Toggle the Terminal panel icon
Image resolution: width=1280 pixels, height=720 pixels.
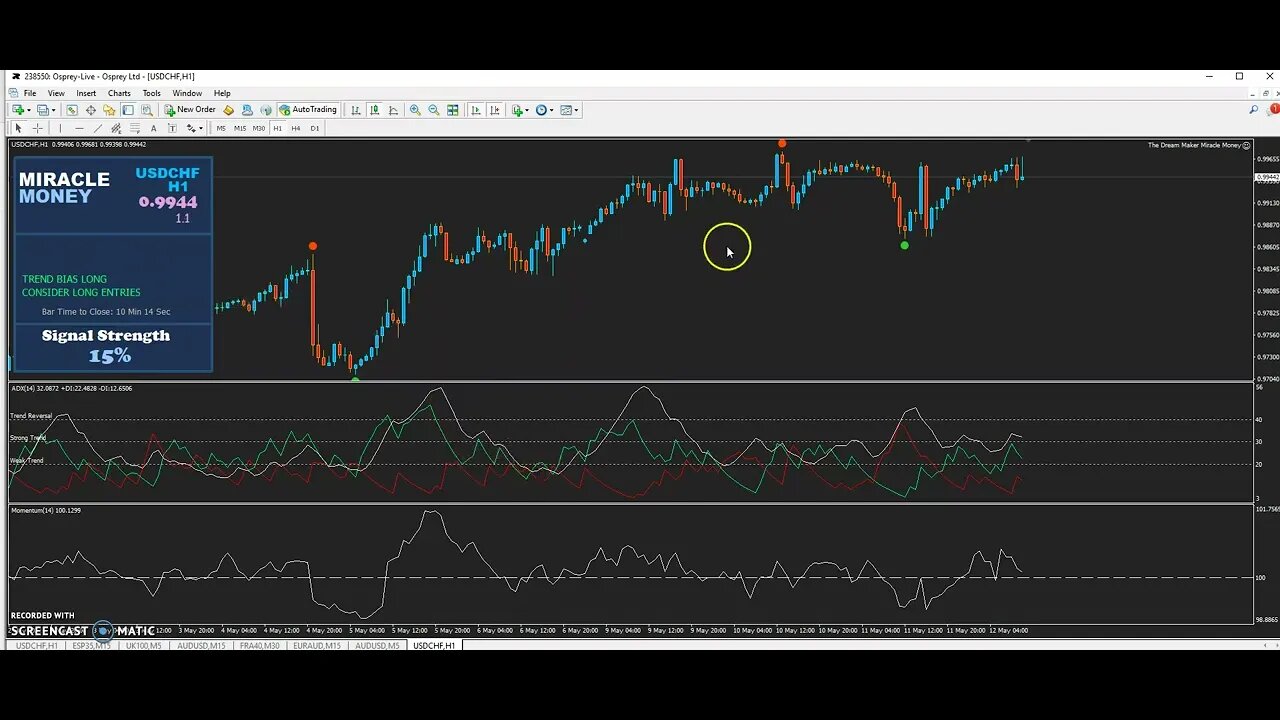coord(128,110)
